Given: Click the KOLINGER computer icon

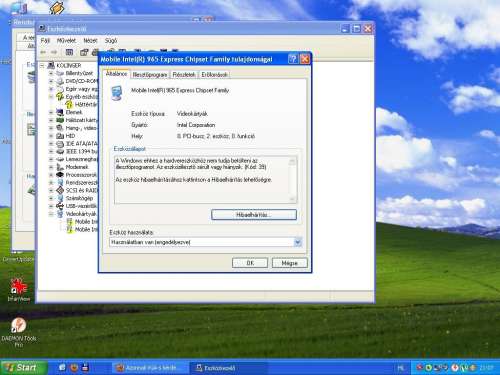Looking at the screenshot, I should 51,65.
